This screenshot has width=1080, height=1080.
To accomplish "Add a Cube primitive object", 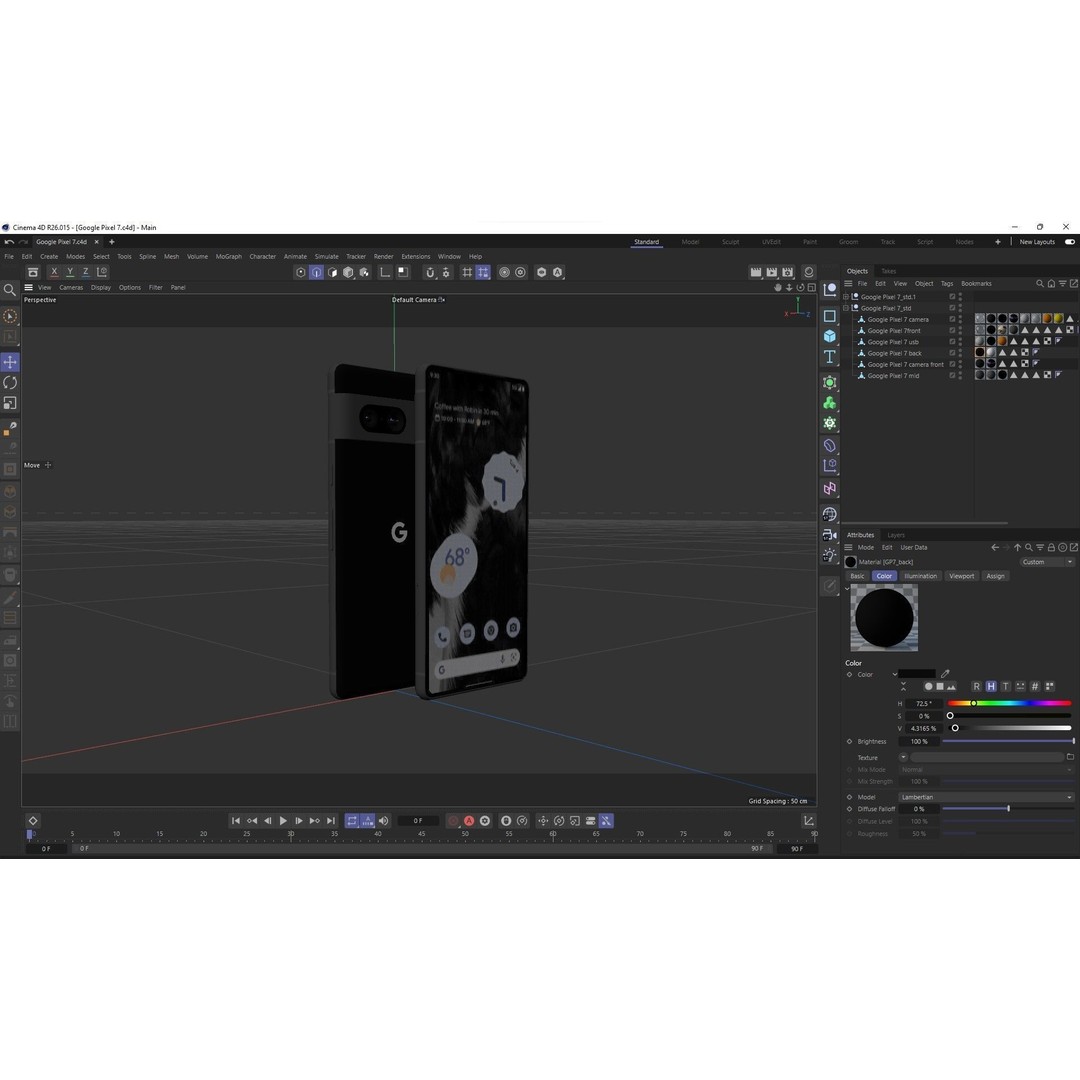I will click(x=829, y=336).
